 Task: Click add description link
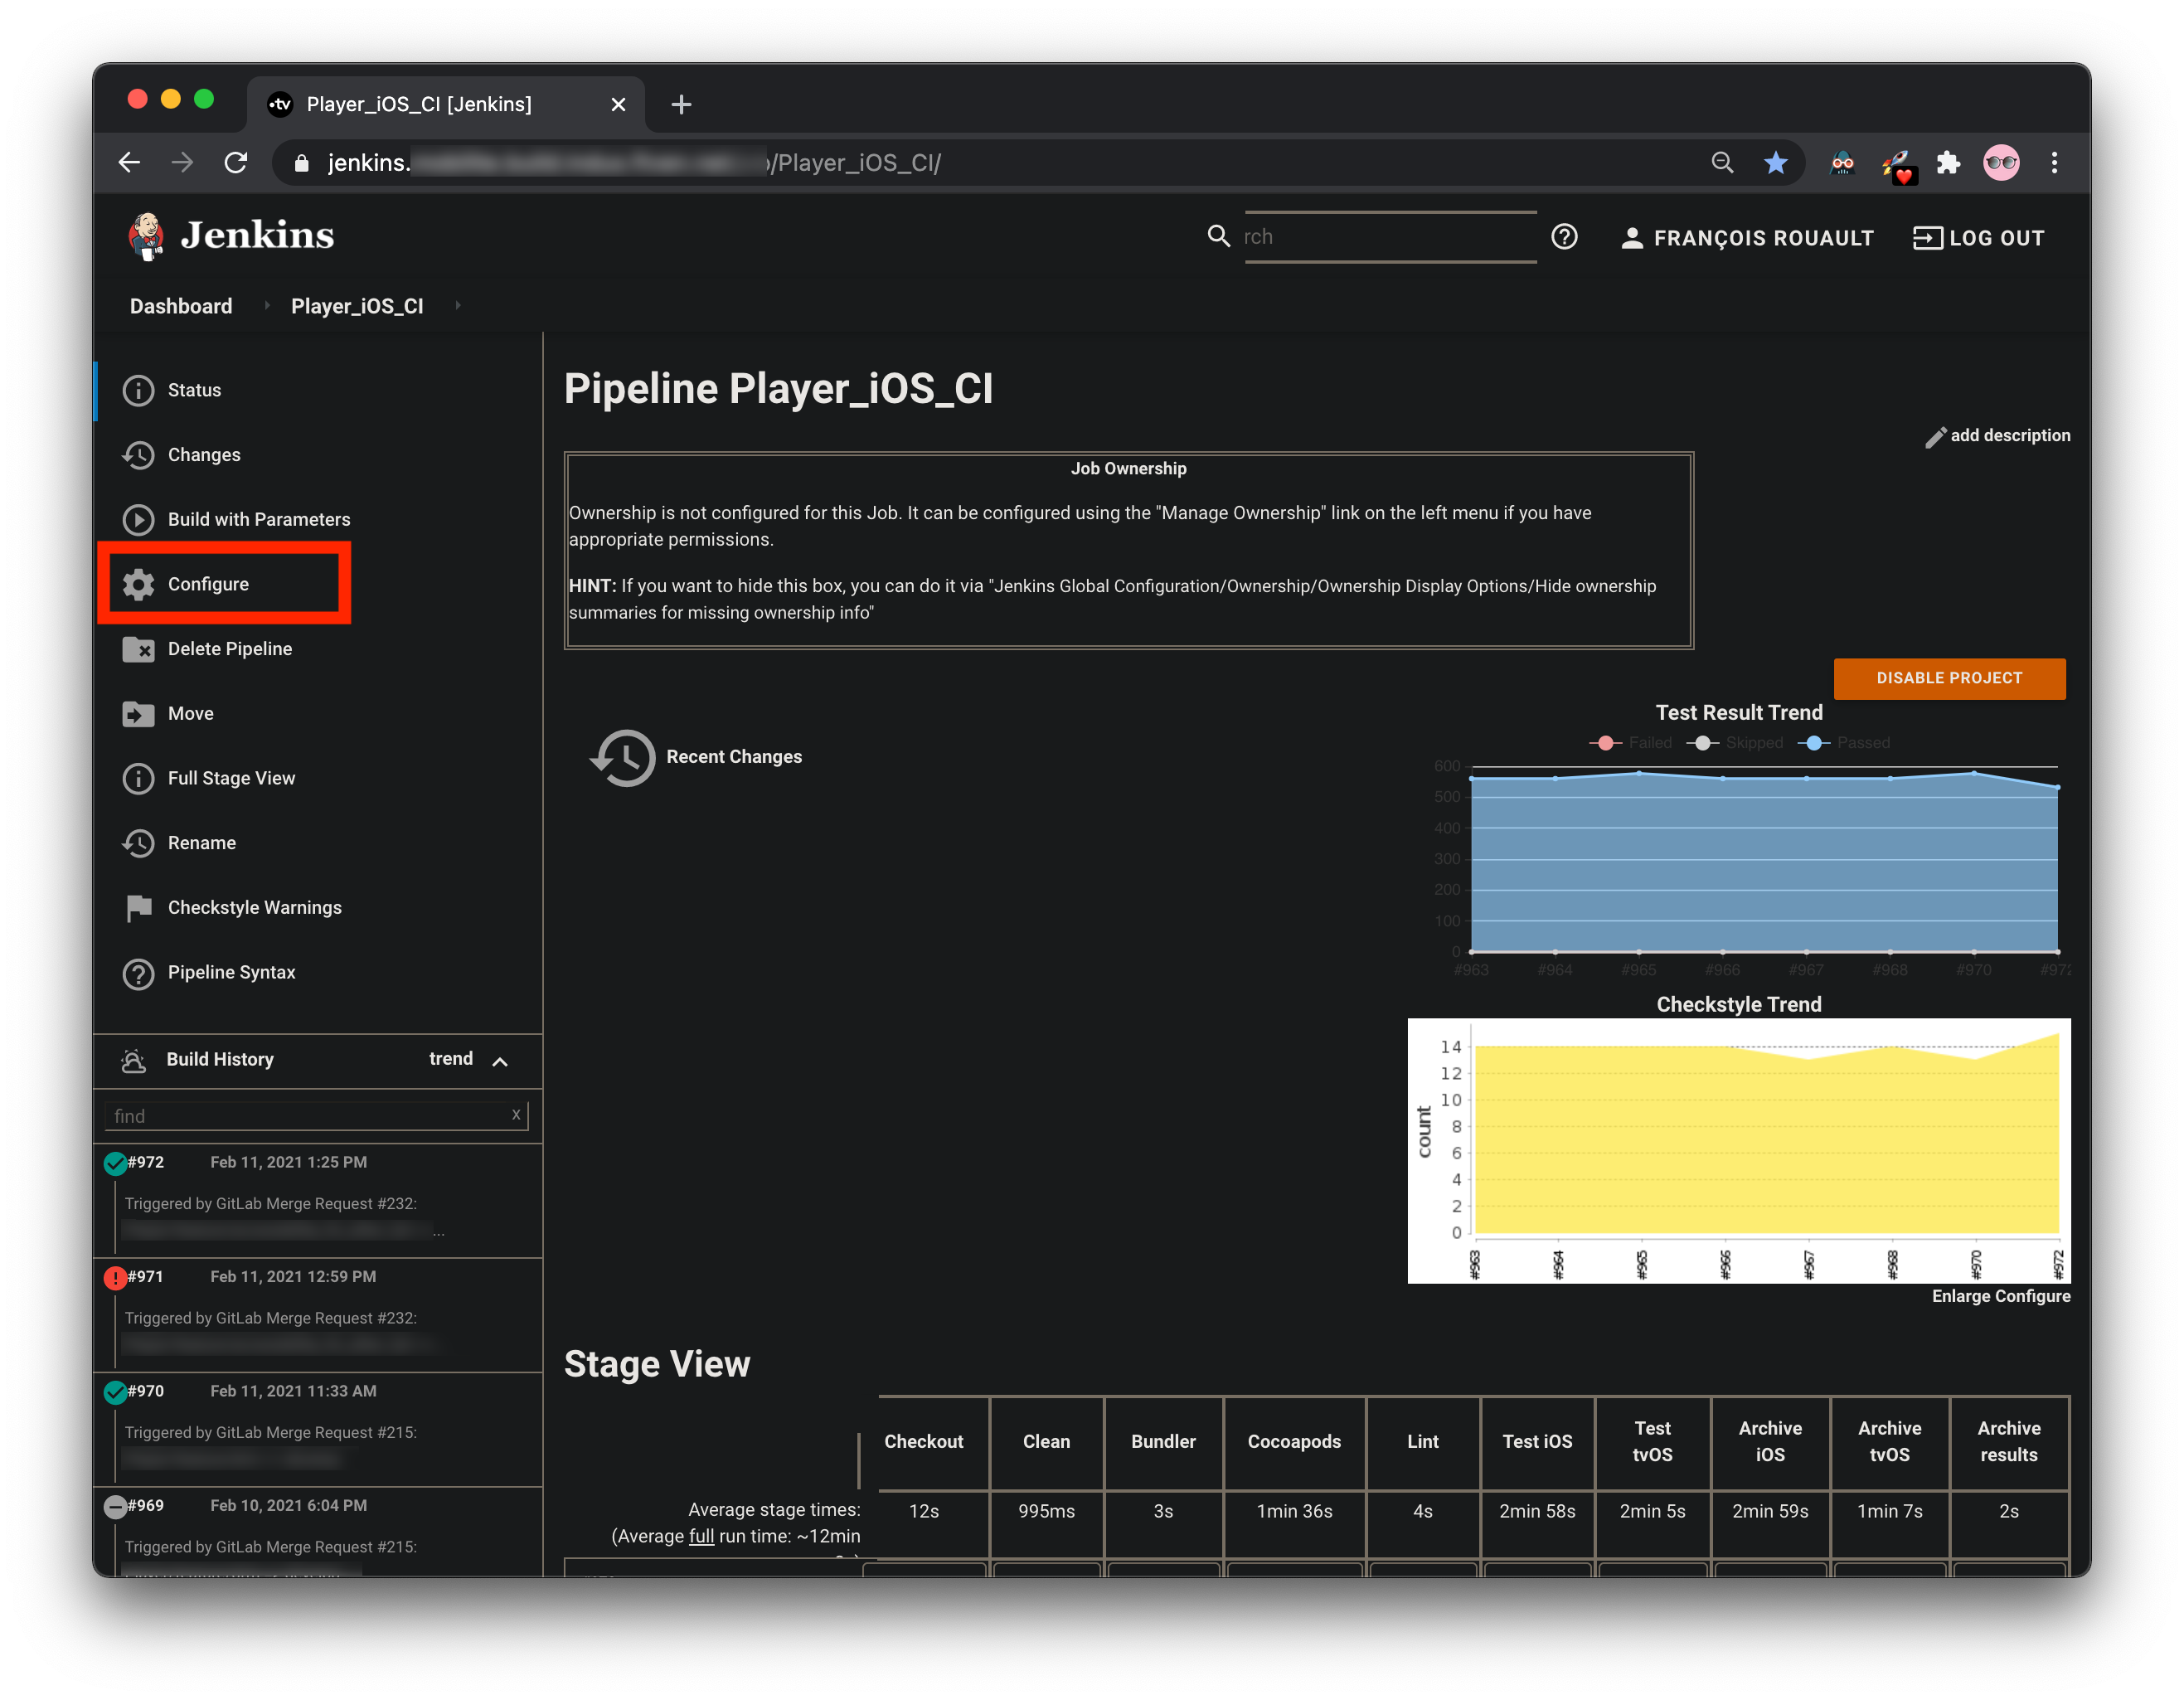click(2009, 436)
